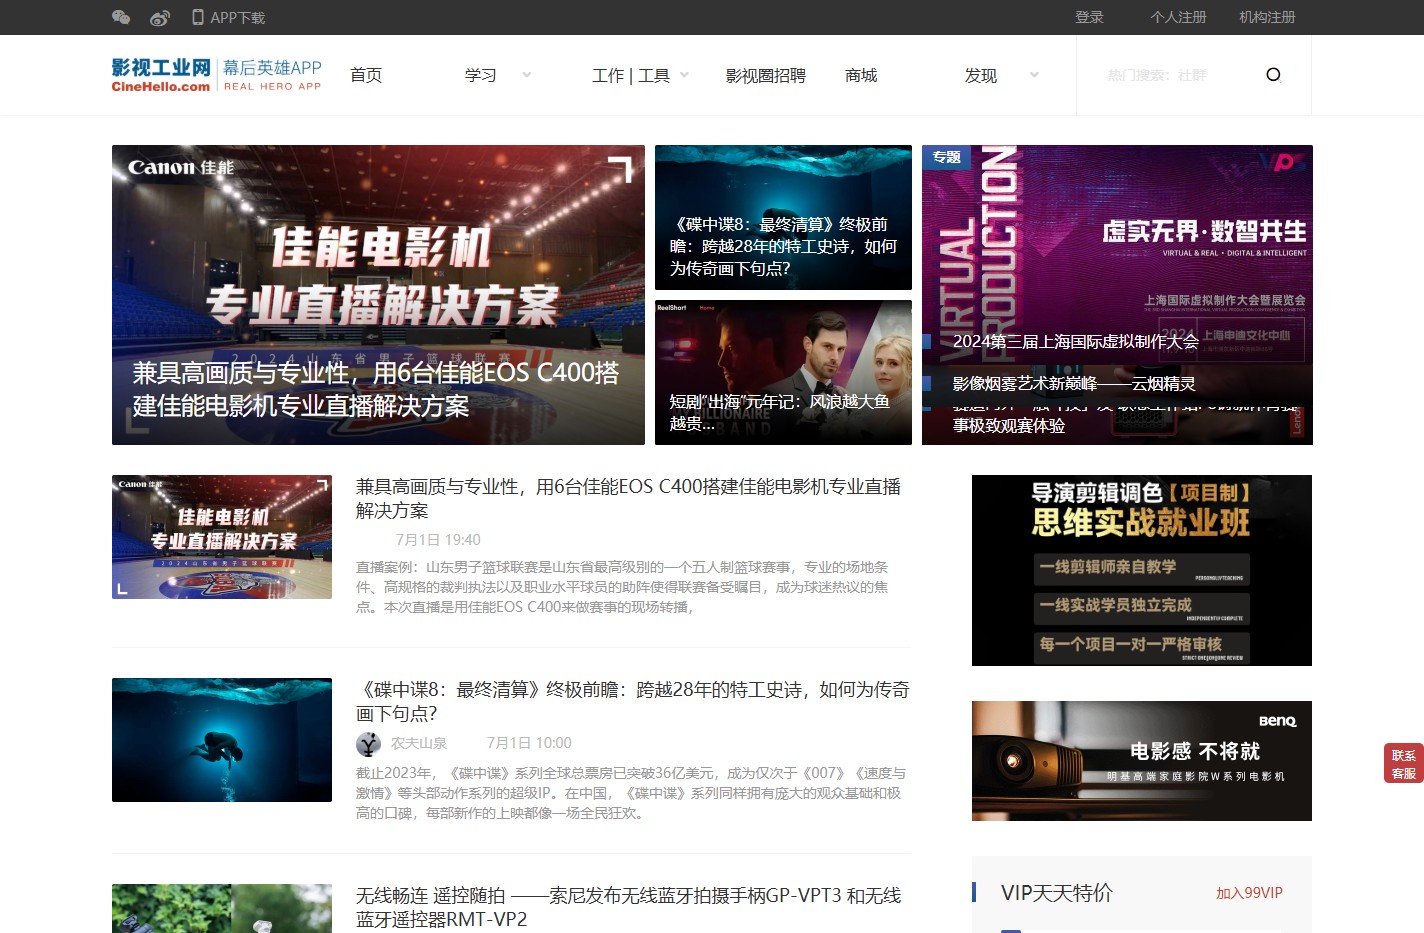Open the 碟中谍8 featured tile in carousel
The height and width of the screenshot is (933, 1424).
(783, 217)
